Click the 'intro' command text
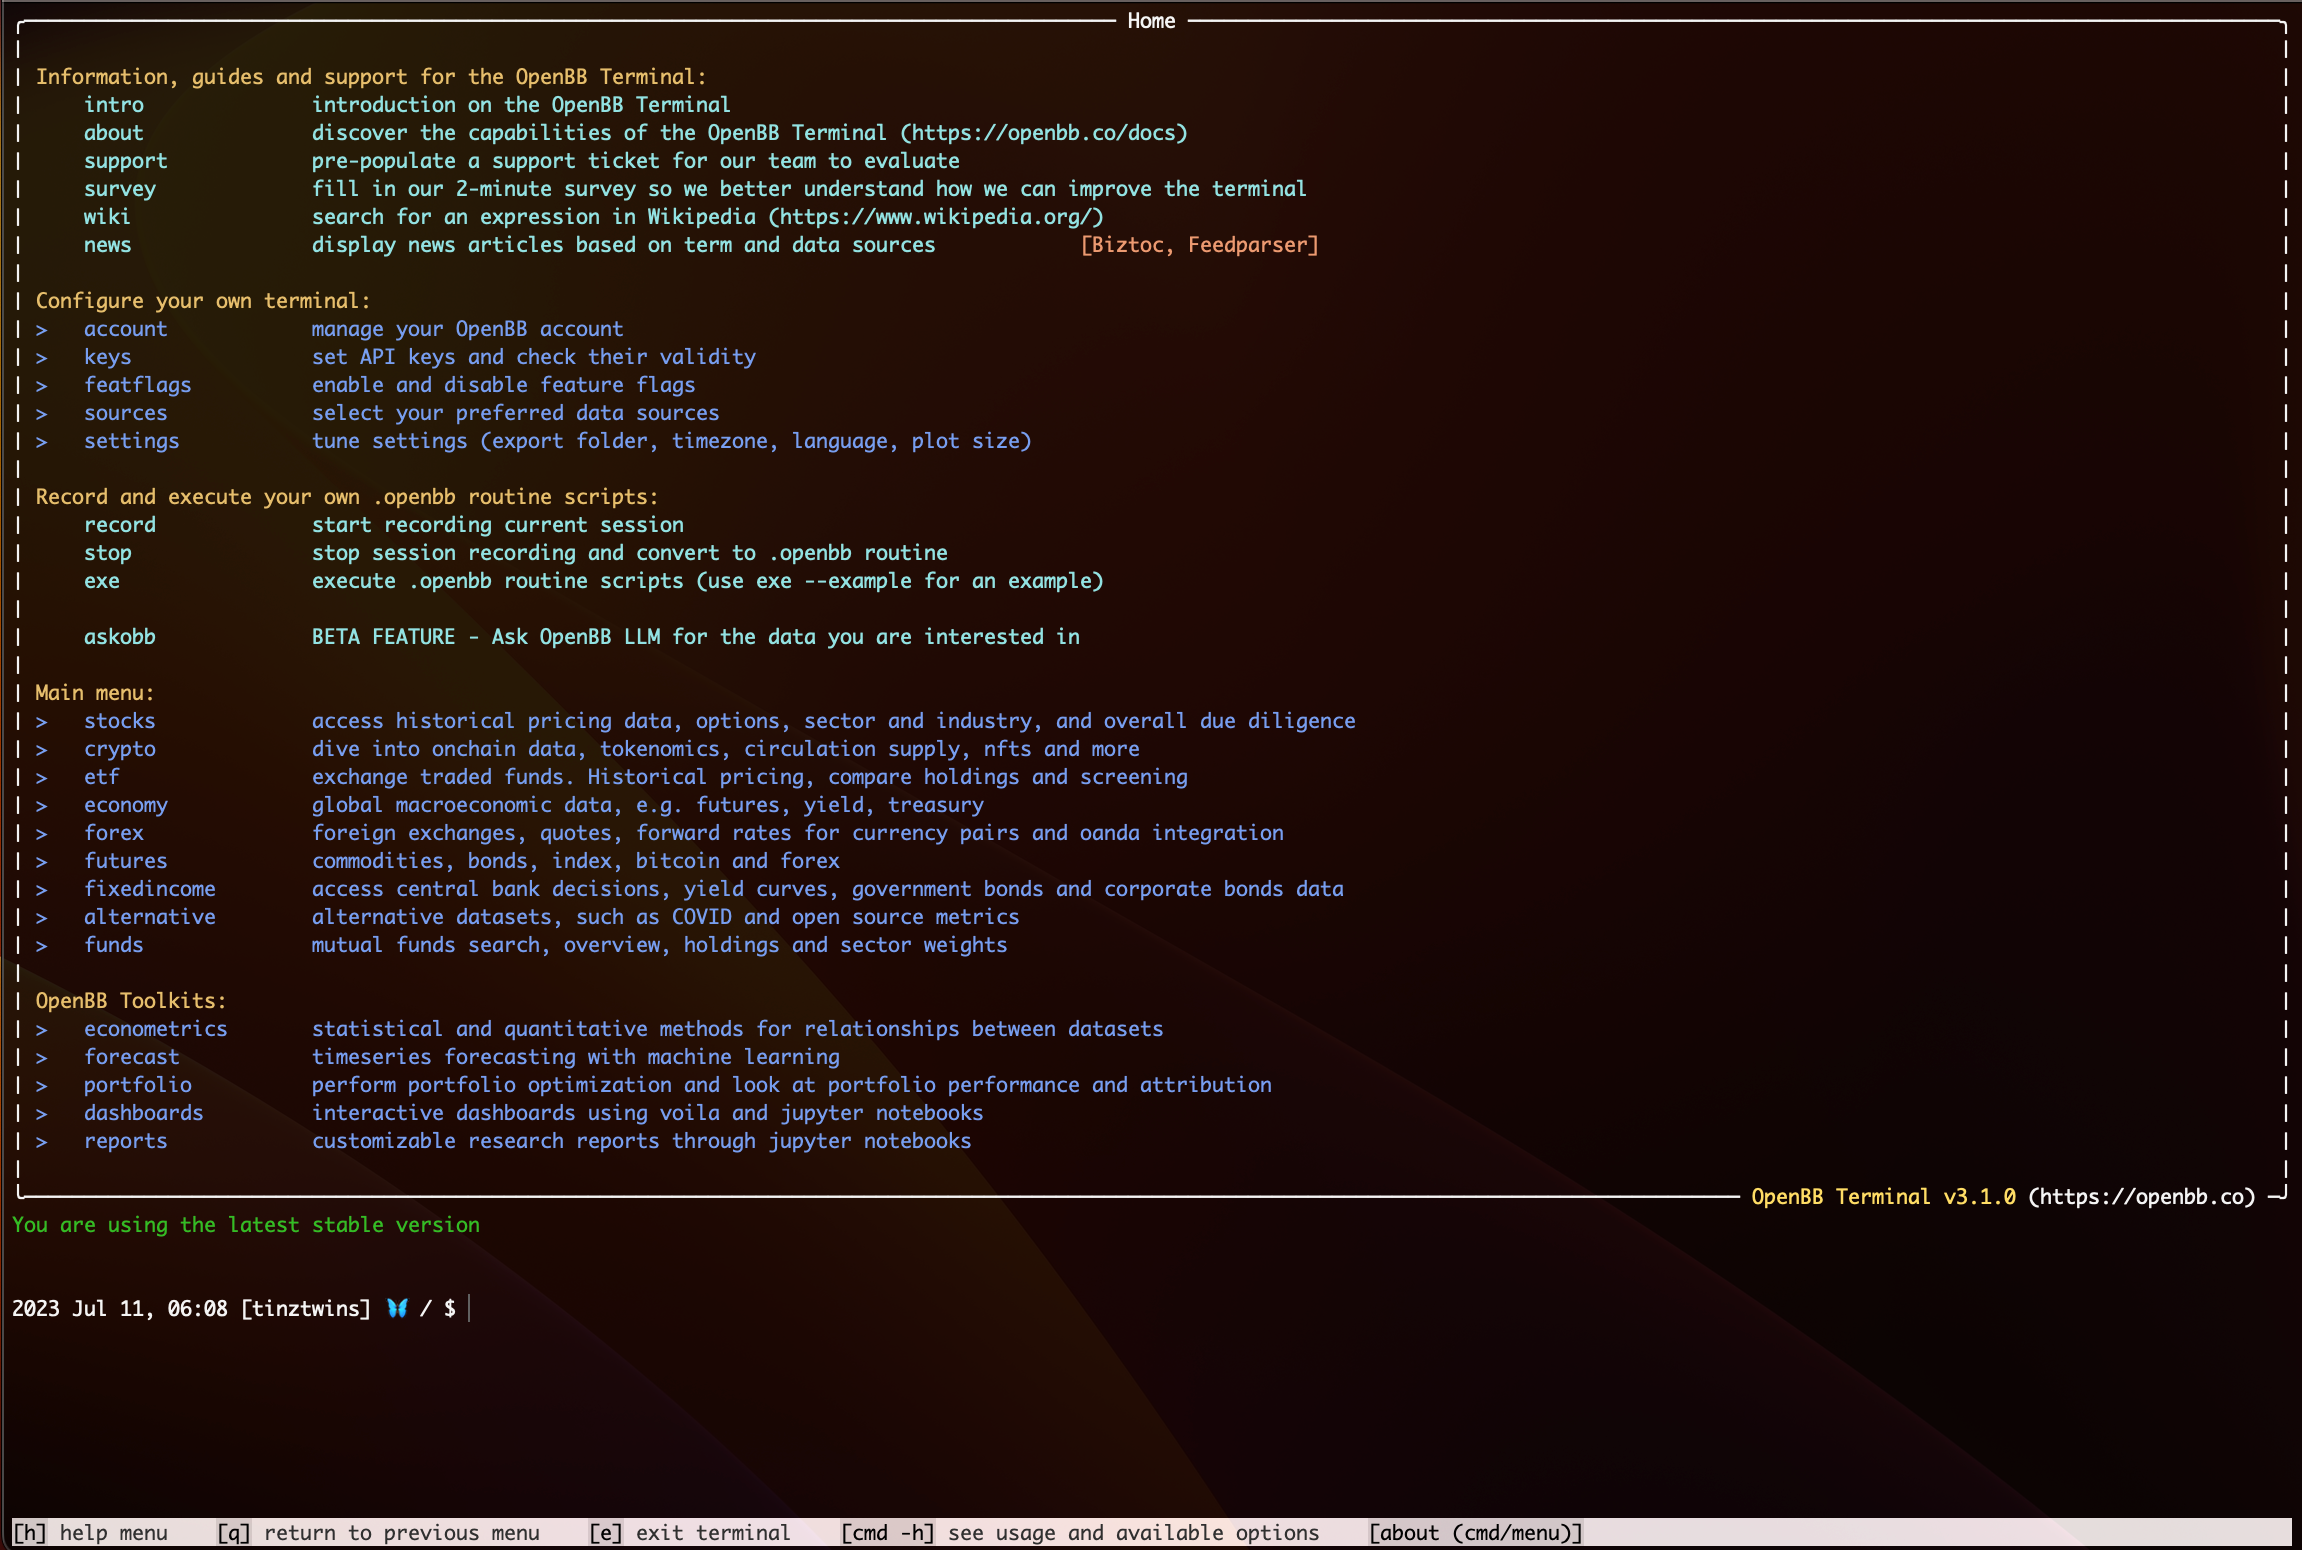This screenshot has width=2302, height=1550. pos(114,105)
